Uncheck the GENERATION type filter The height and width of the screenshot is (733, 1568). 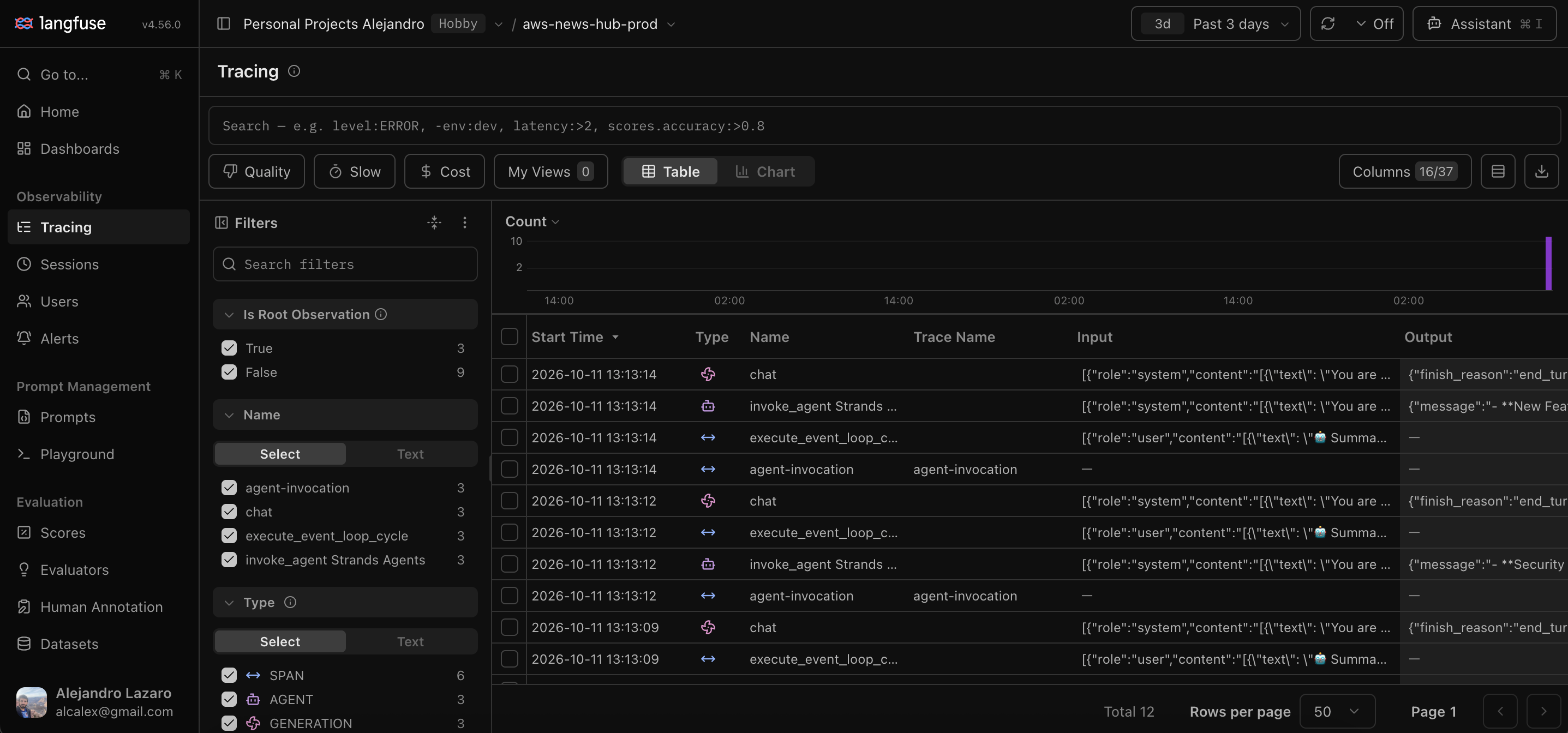[229, 723]
